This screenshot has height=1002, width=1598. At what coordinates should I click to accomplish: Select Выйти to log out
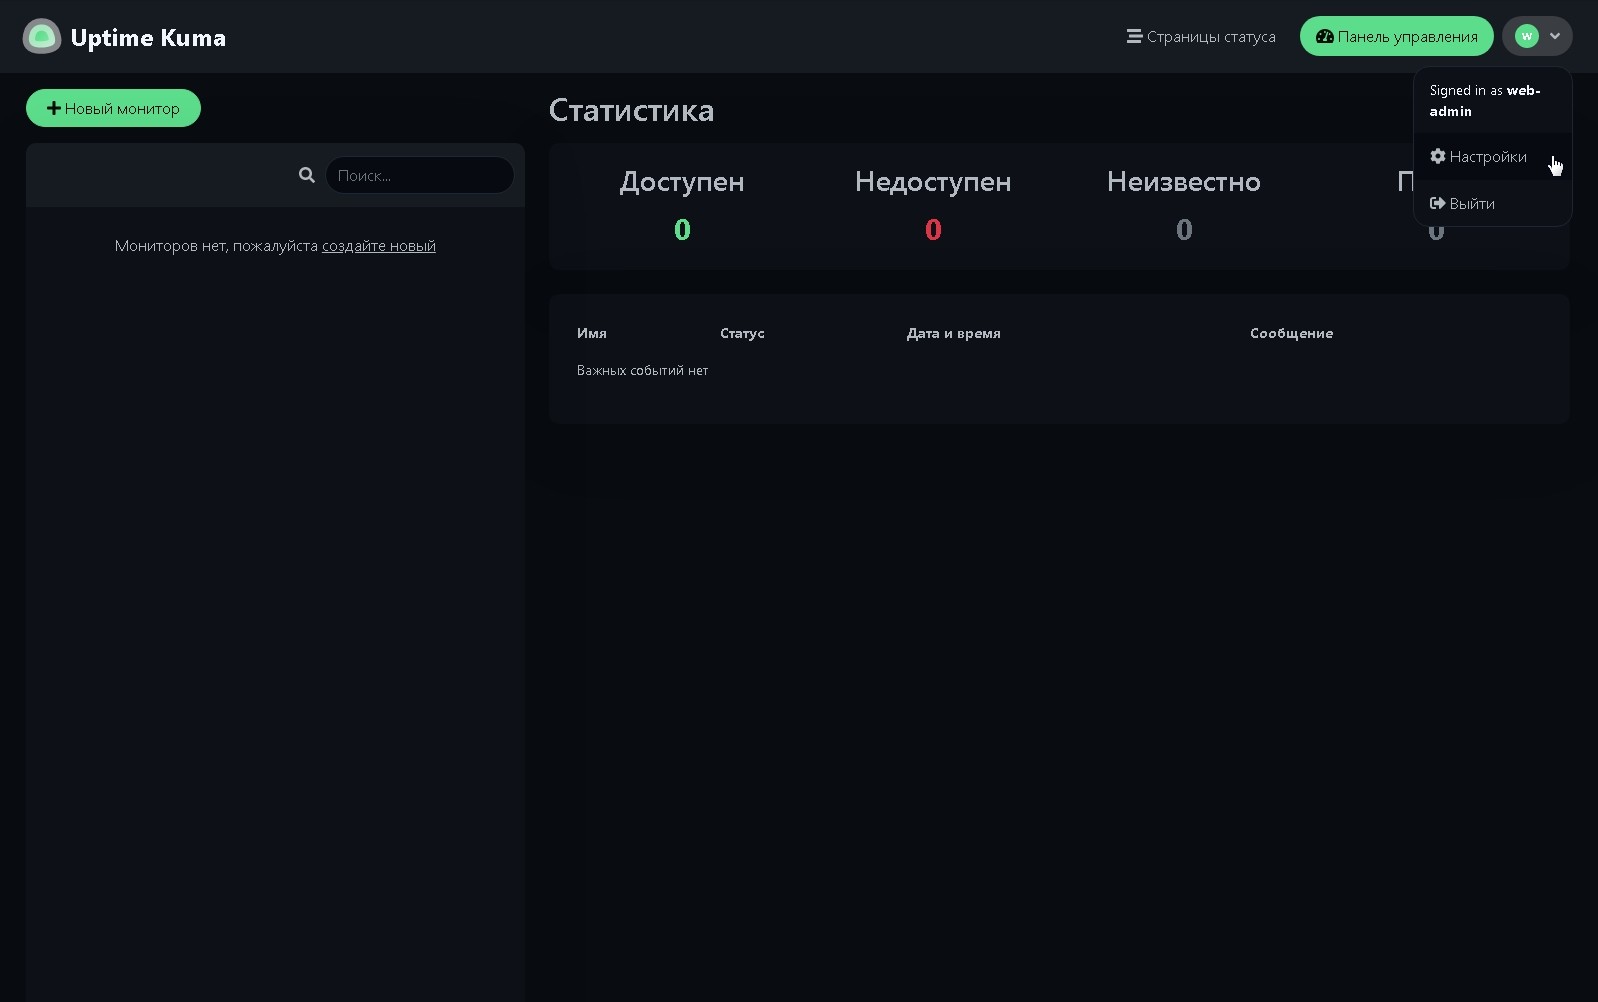click(1492, 204)
